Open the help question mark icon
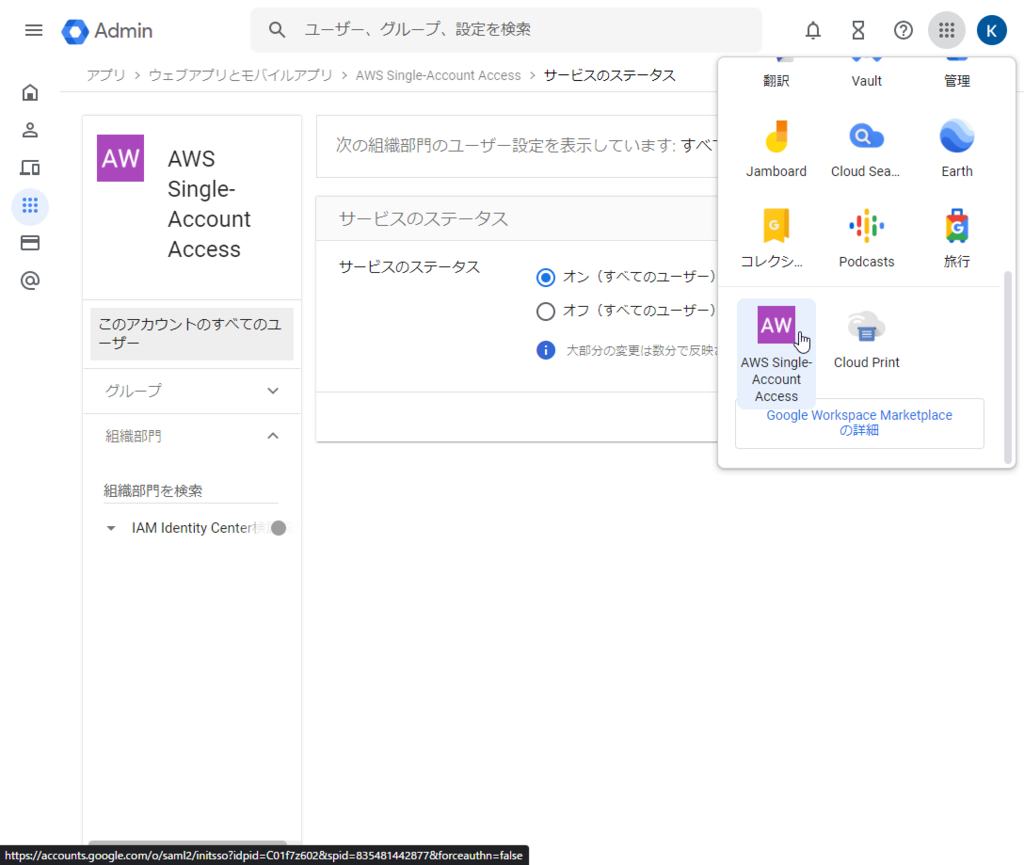This screenshot has width=1024, height=865. pyautogui.click(x=903, y=30)
